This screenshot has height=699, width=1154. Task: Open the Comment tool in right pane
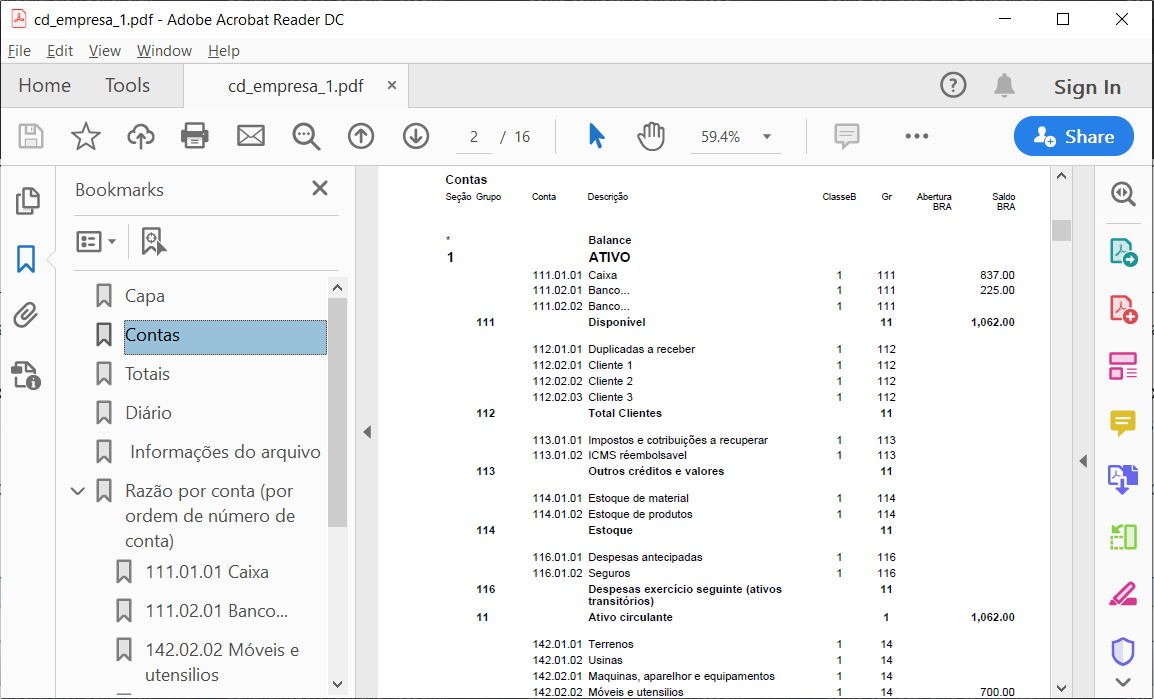pos(1123,423)
